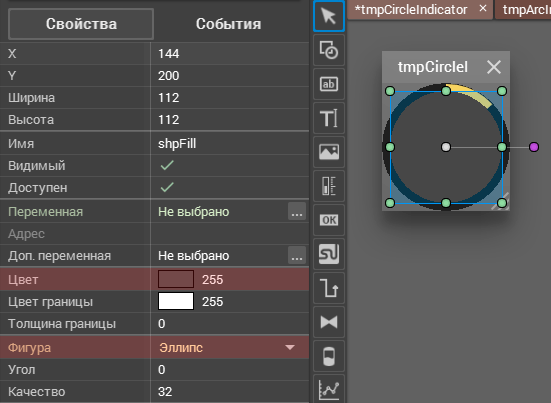Open variable picker for Переменная
Screen dimensions: 551x403
(x=297, y=212)
